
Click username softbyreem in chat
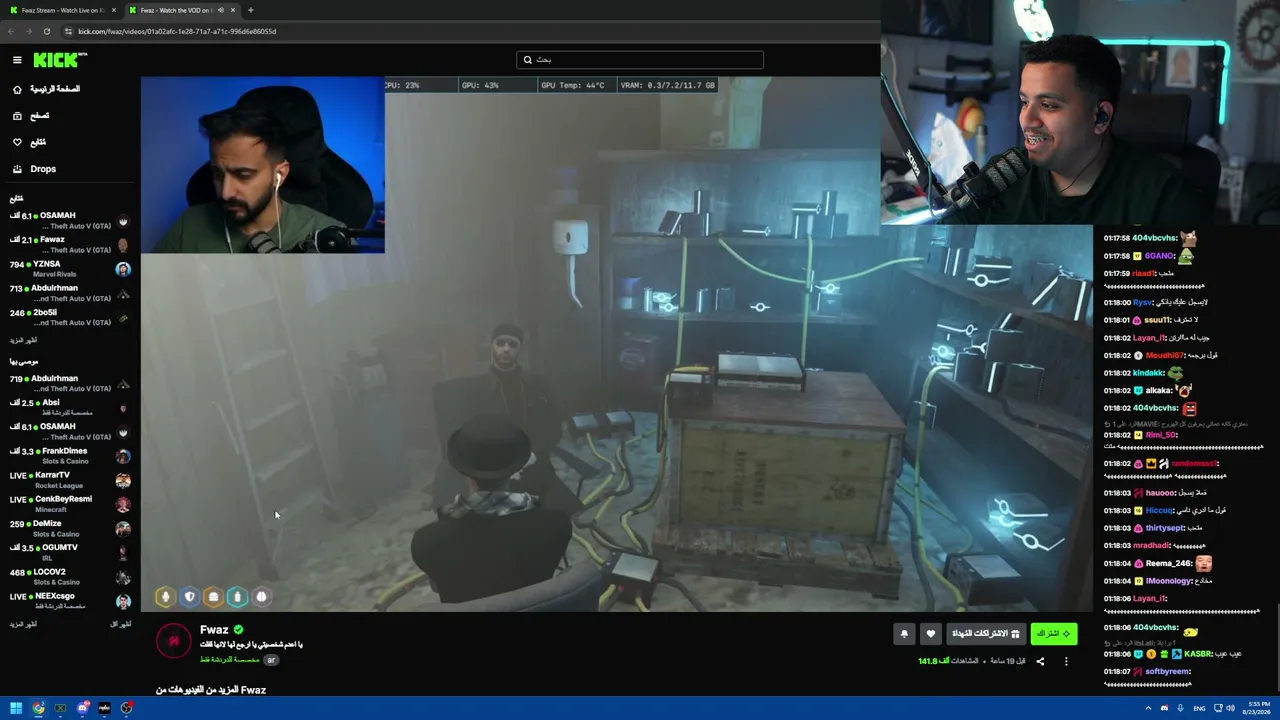click(x=1168, y=671)
